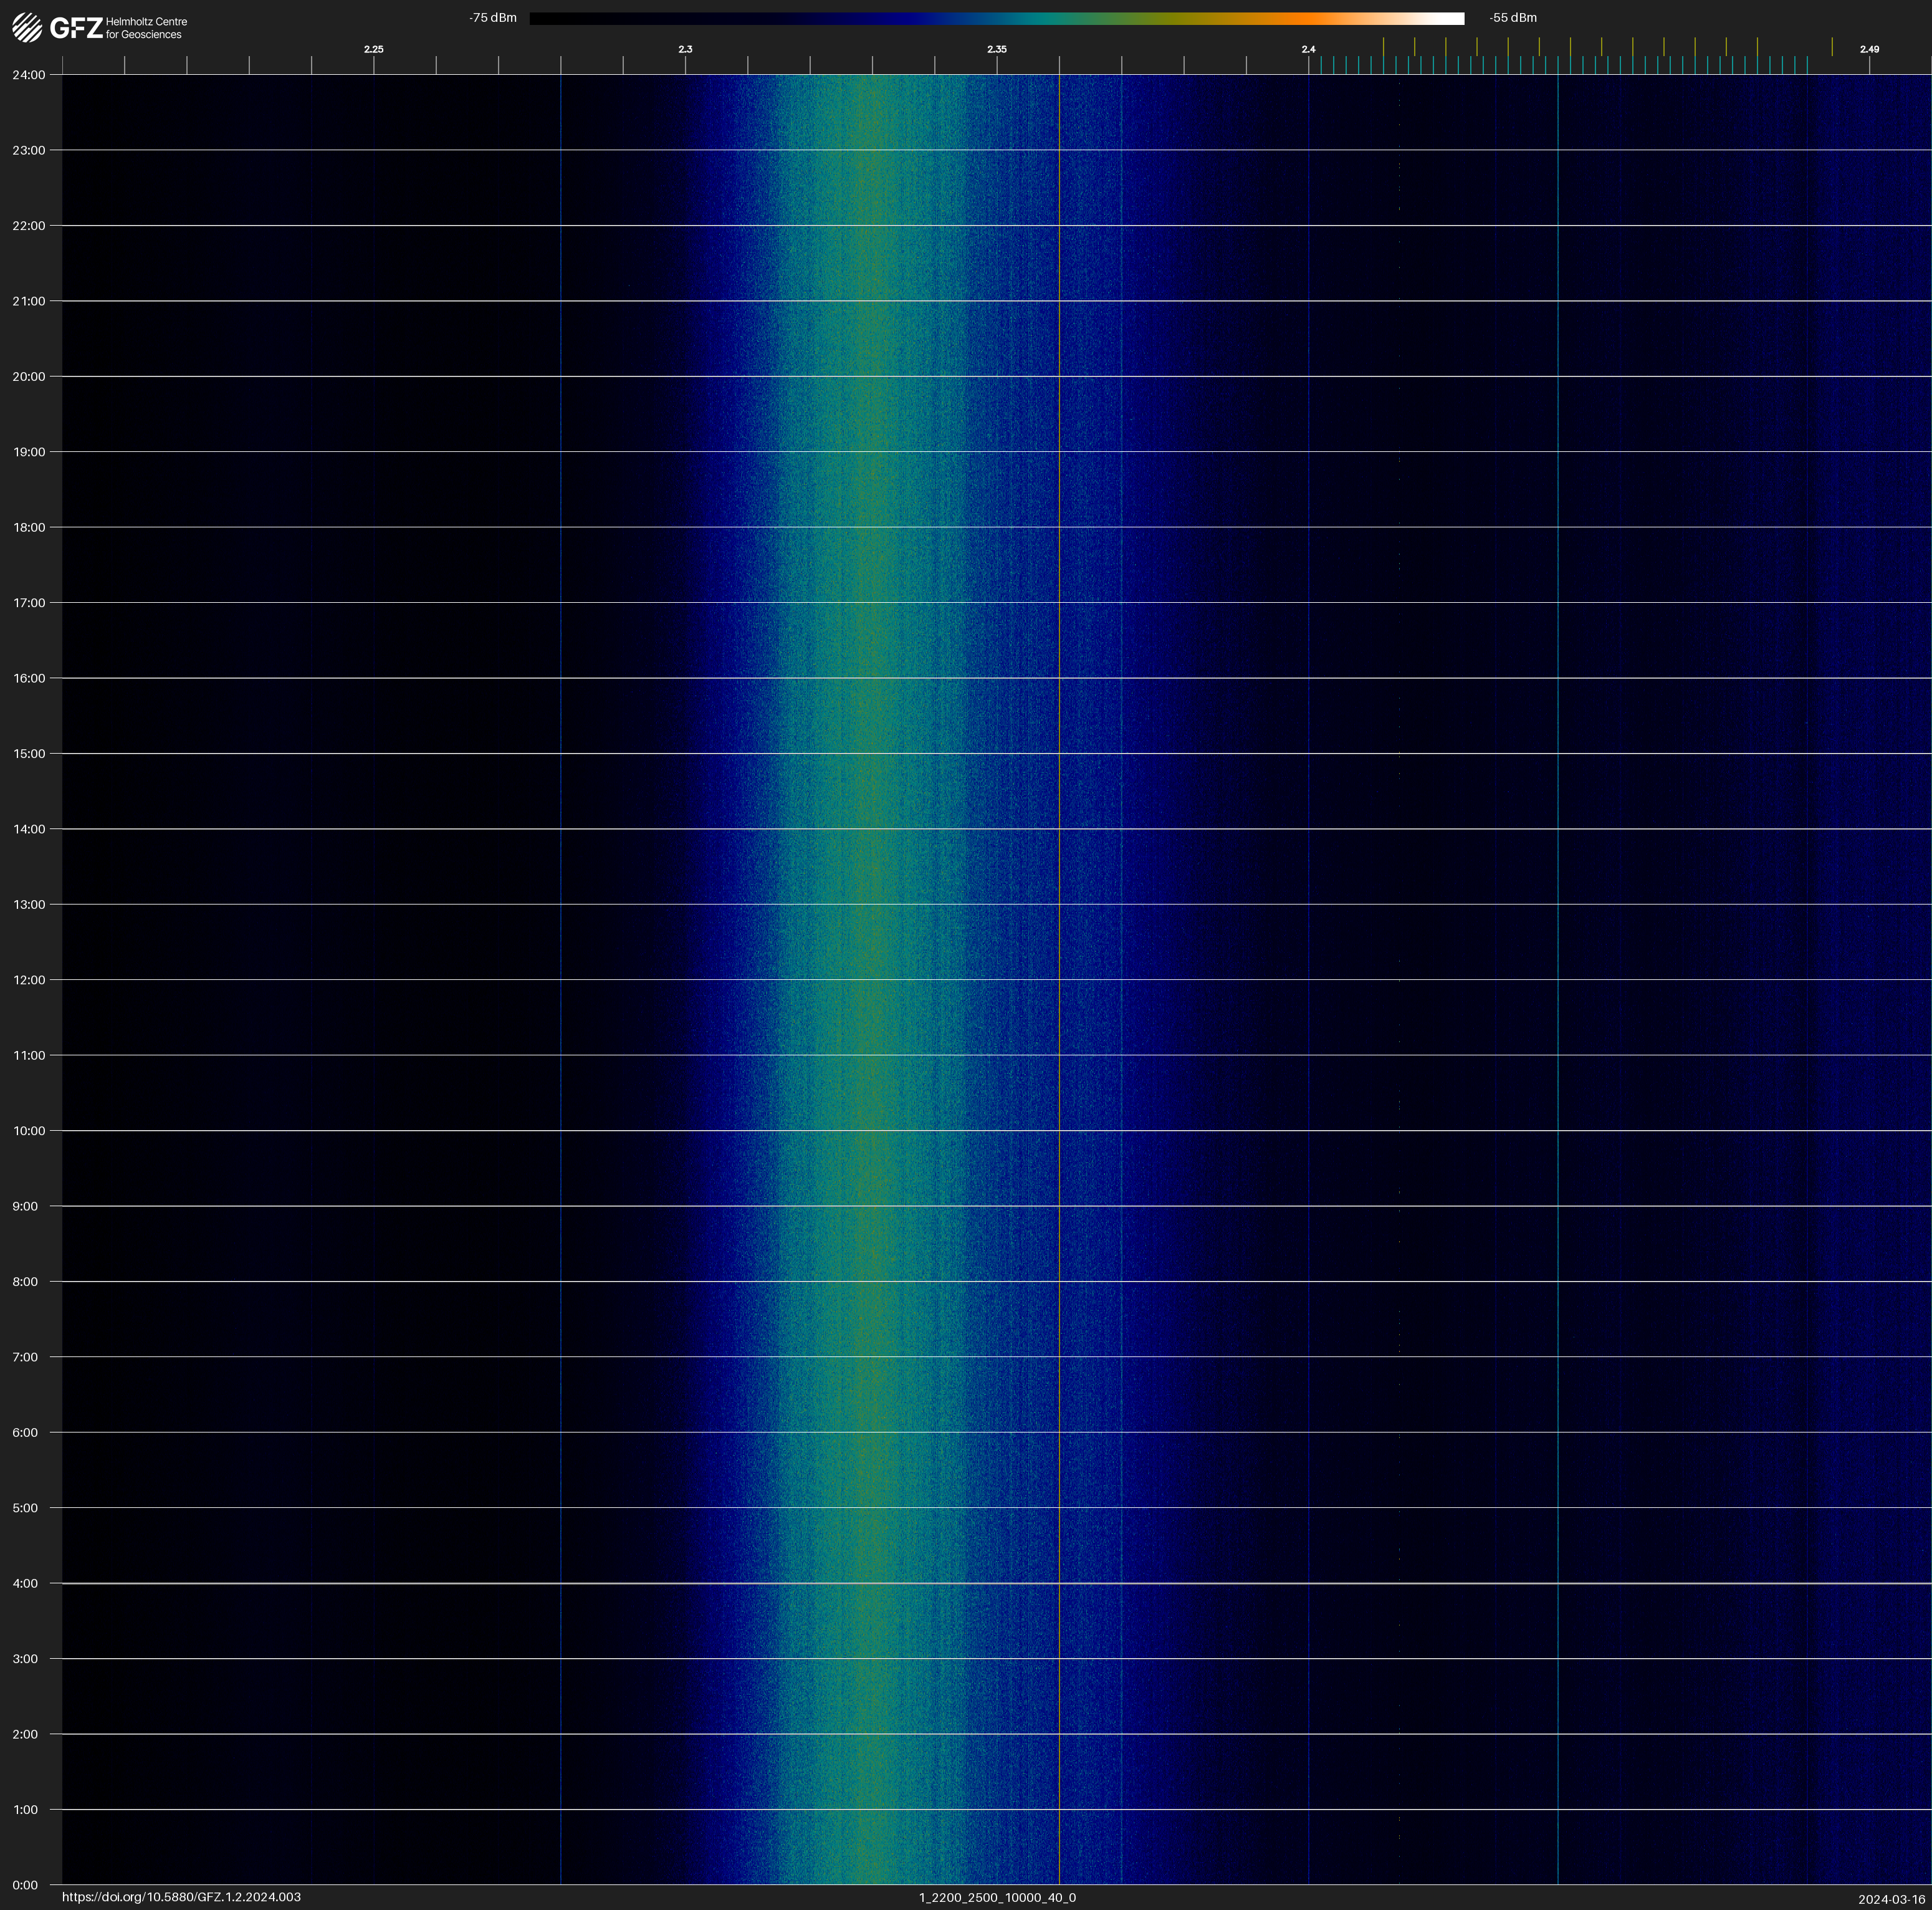Click the -55 dBm scale label
This screenshot has width=1932, height=1910.
click(1512, 18)
